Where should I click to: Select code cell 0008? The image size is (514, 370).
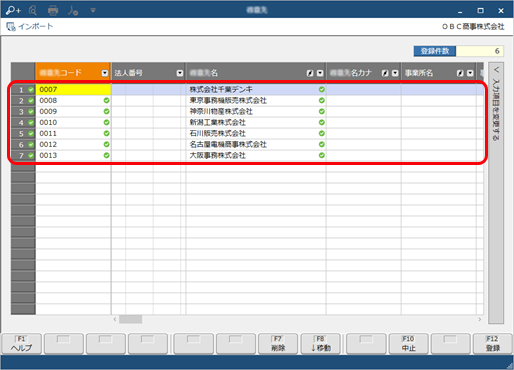(x=73, y=100)
